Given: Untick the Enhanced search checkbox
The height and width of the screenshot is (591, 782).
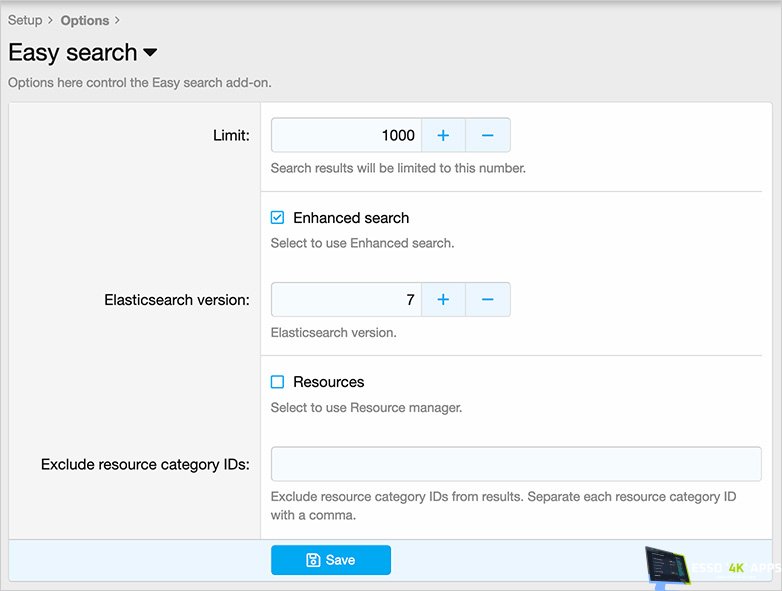Looking at the screenshot, I should (x=277, y=217).
